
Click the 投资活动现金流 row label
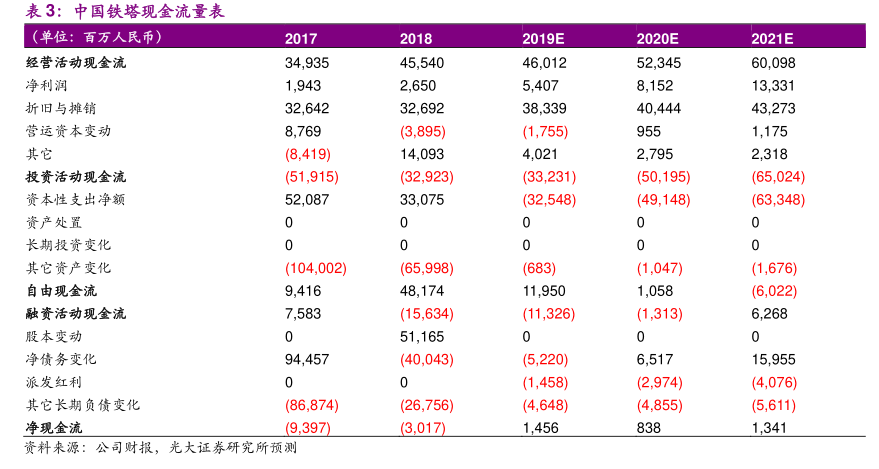pyautogui.click(x=76, y=177)
